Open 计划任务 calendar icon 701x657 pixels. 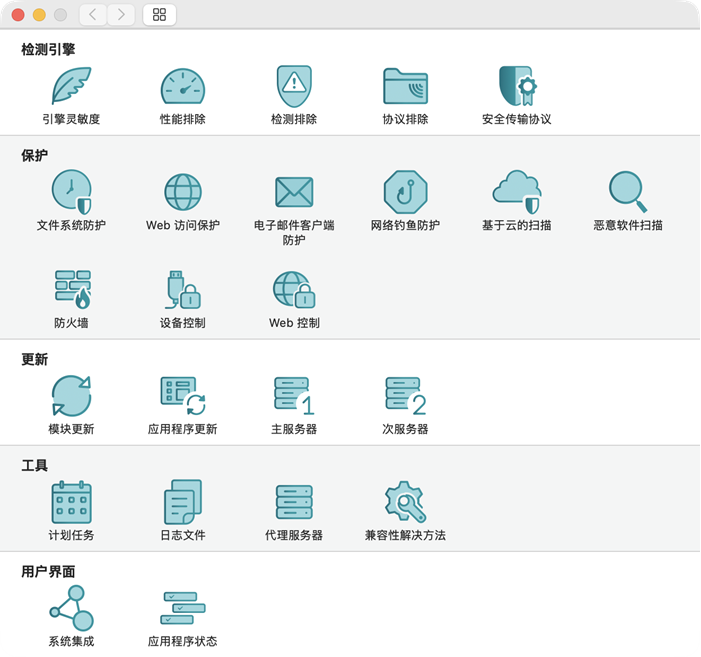tap(72, 502)
